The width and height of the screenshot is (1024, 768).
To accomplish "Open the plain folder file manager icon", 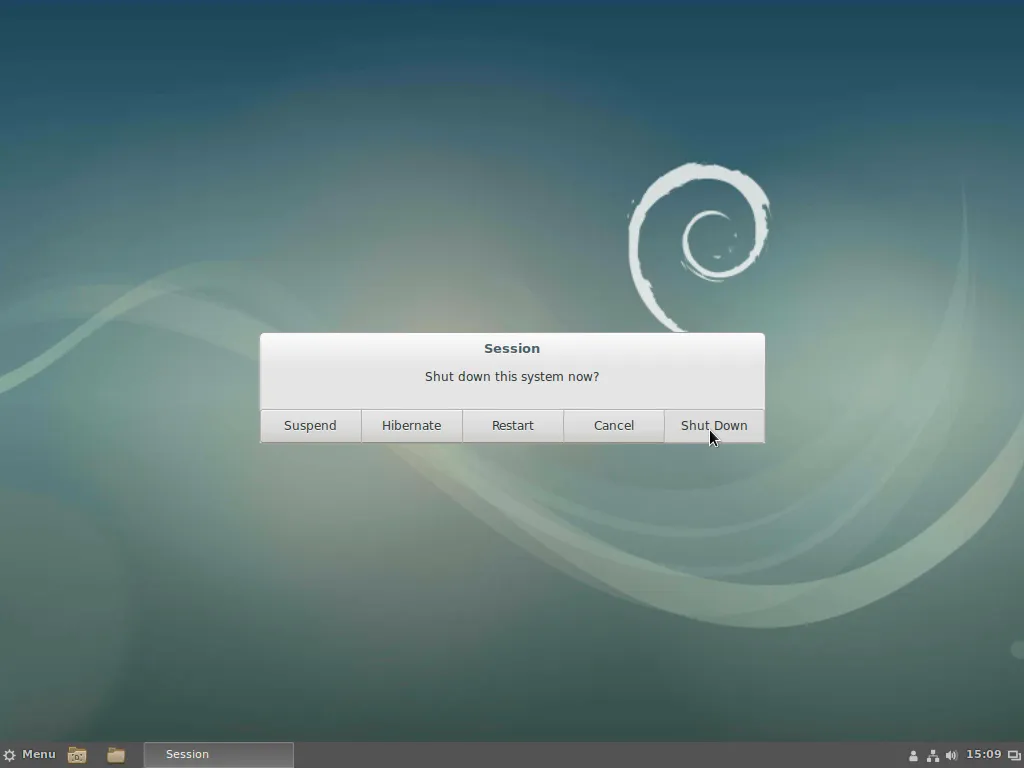I will tap(116, 755).
